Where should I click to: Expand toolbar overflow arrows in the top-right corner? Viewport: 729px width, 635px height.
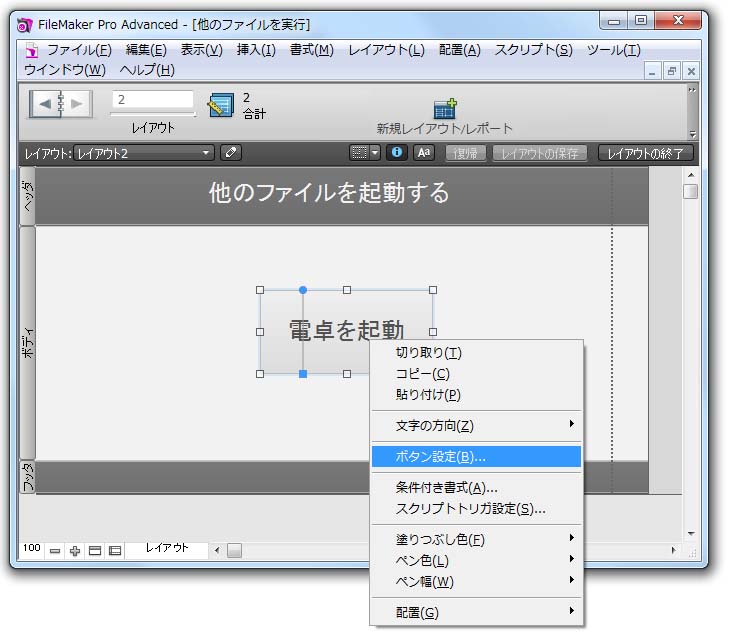pos(692,90)
